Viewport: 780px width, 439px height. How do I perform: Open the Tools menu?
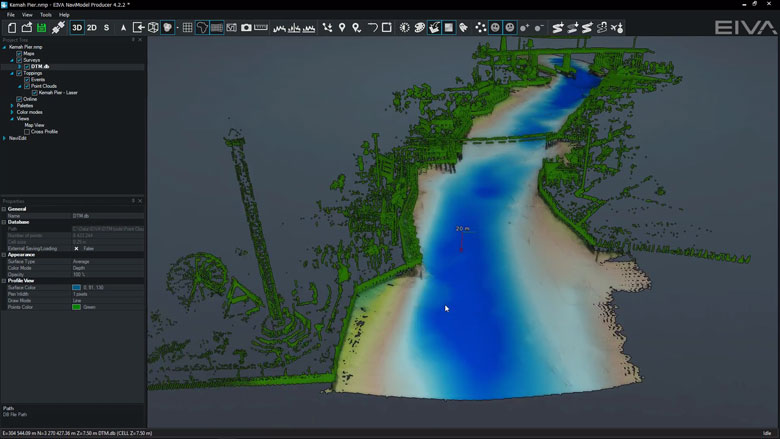[x=45, y=15]
